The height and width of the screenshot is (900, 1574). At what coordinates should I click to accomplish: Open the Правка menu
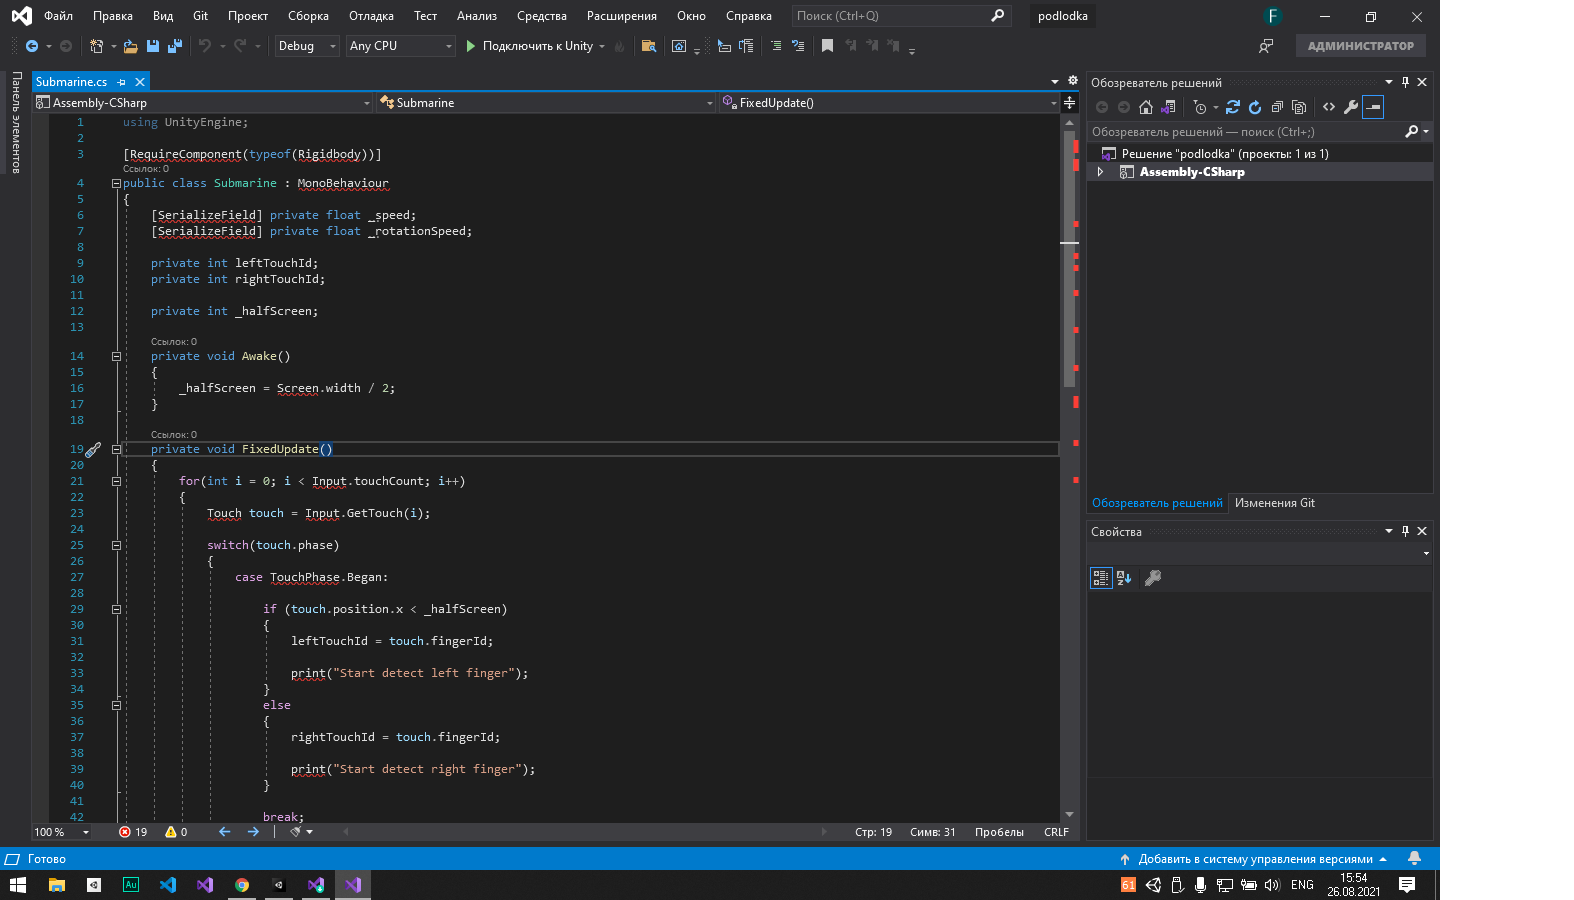113,16
